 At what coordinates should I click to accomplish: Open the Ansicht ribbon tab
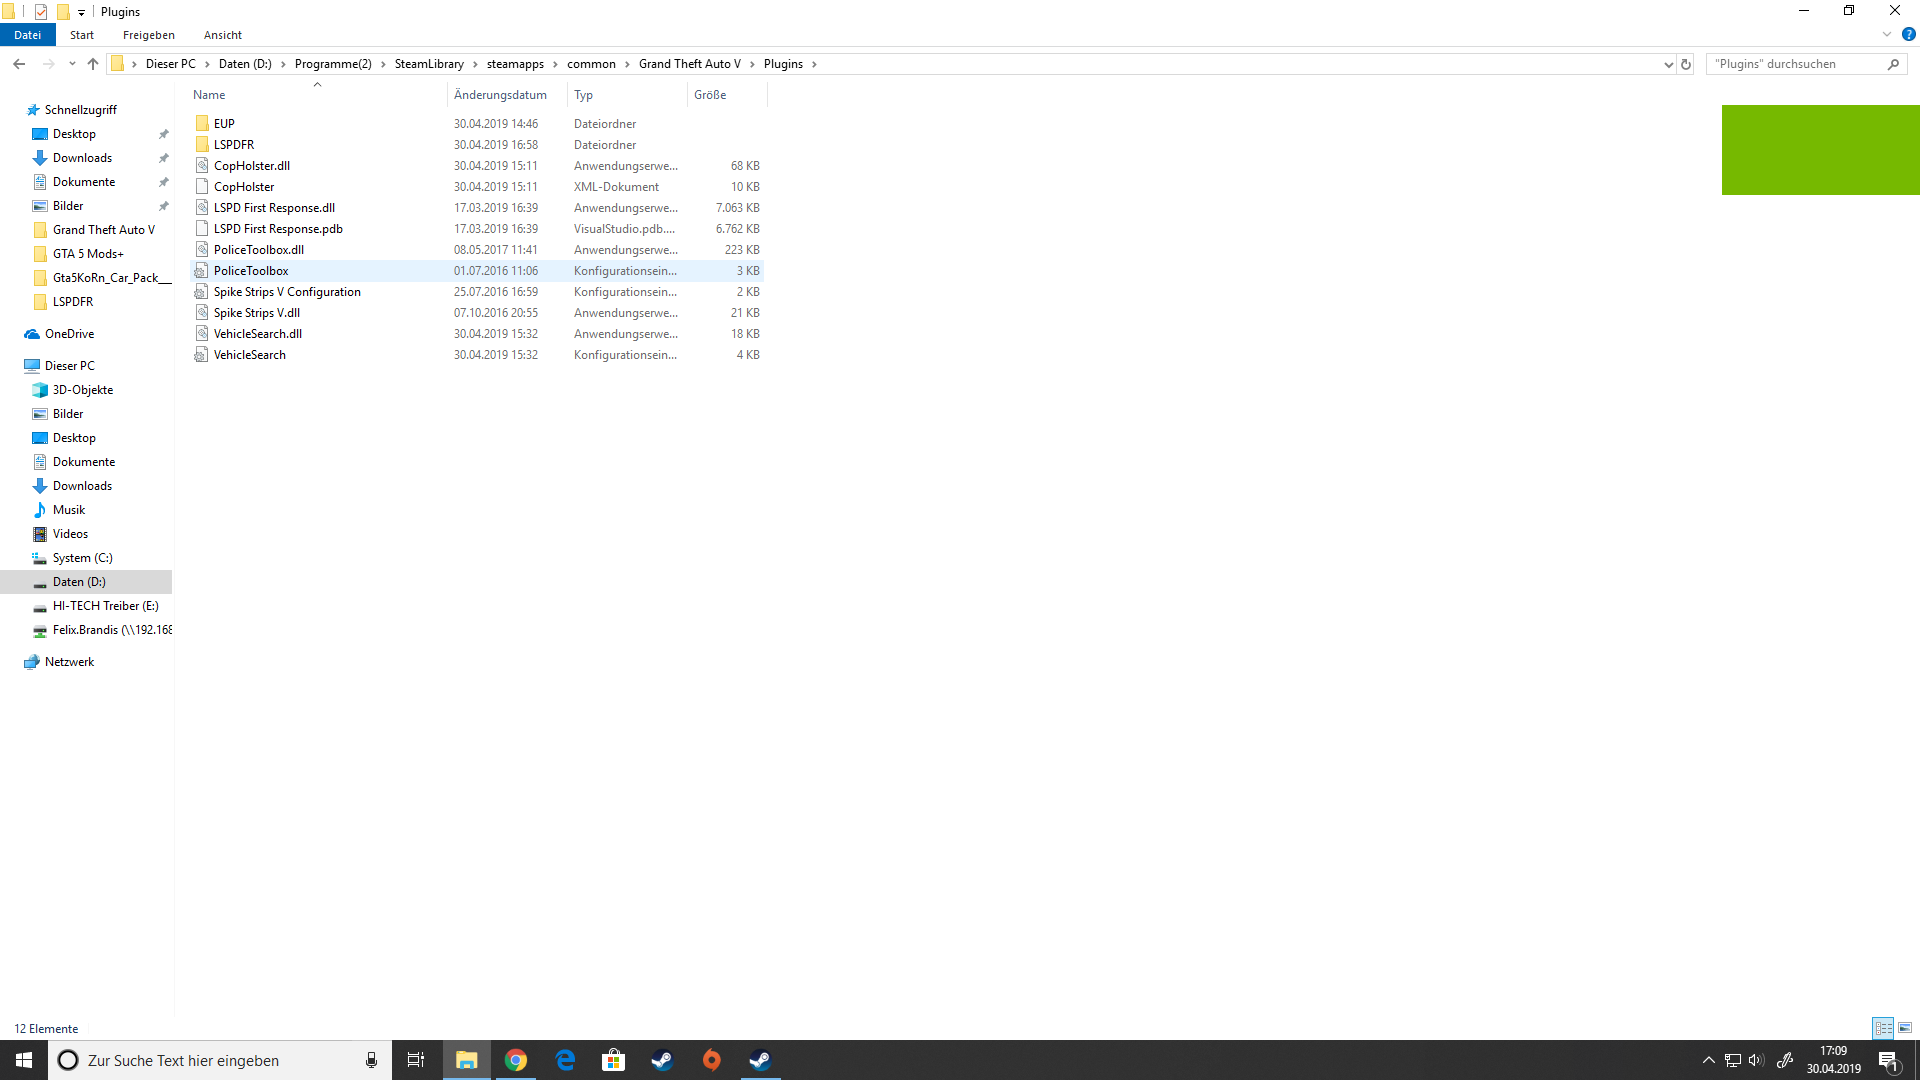coord(222,35)
